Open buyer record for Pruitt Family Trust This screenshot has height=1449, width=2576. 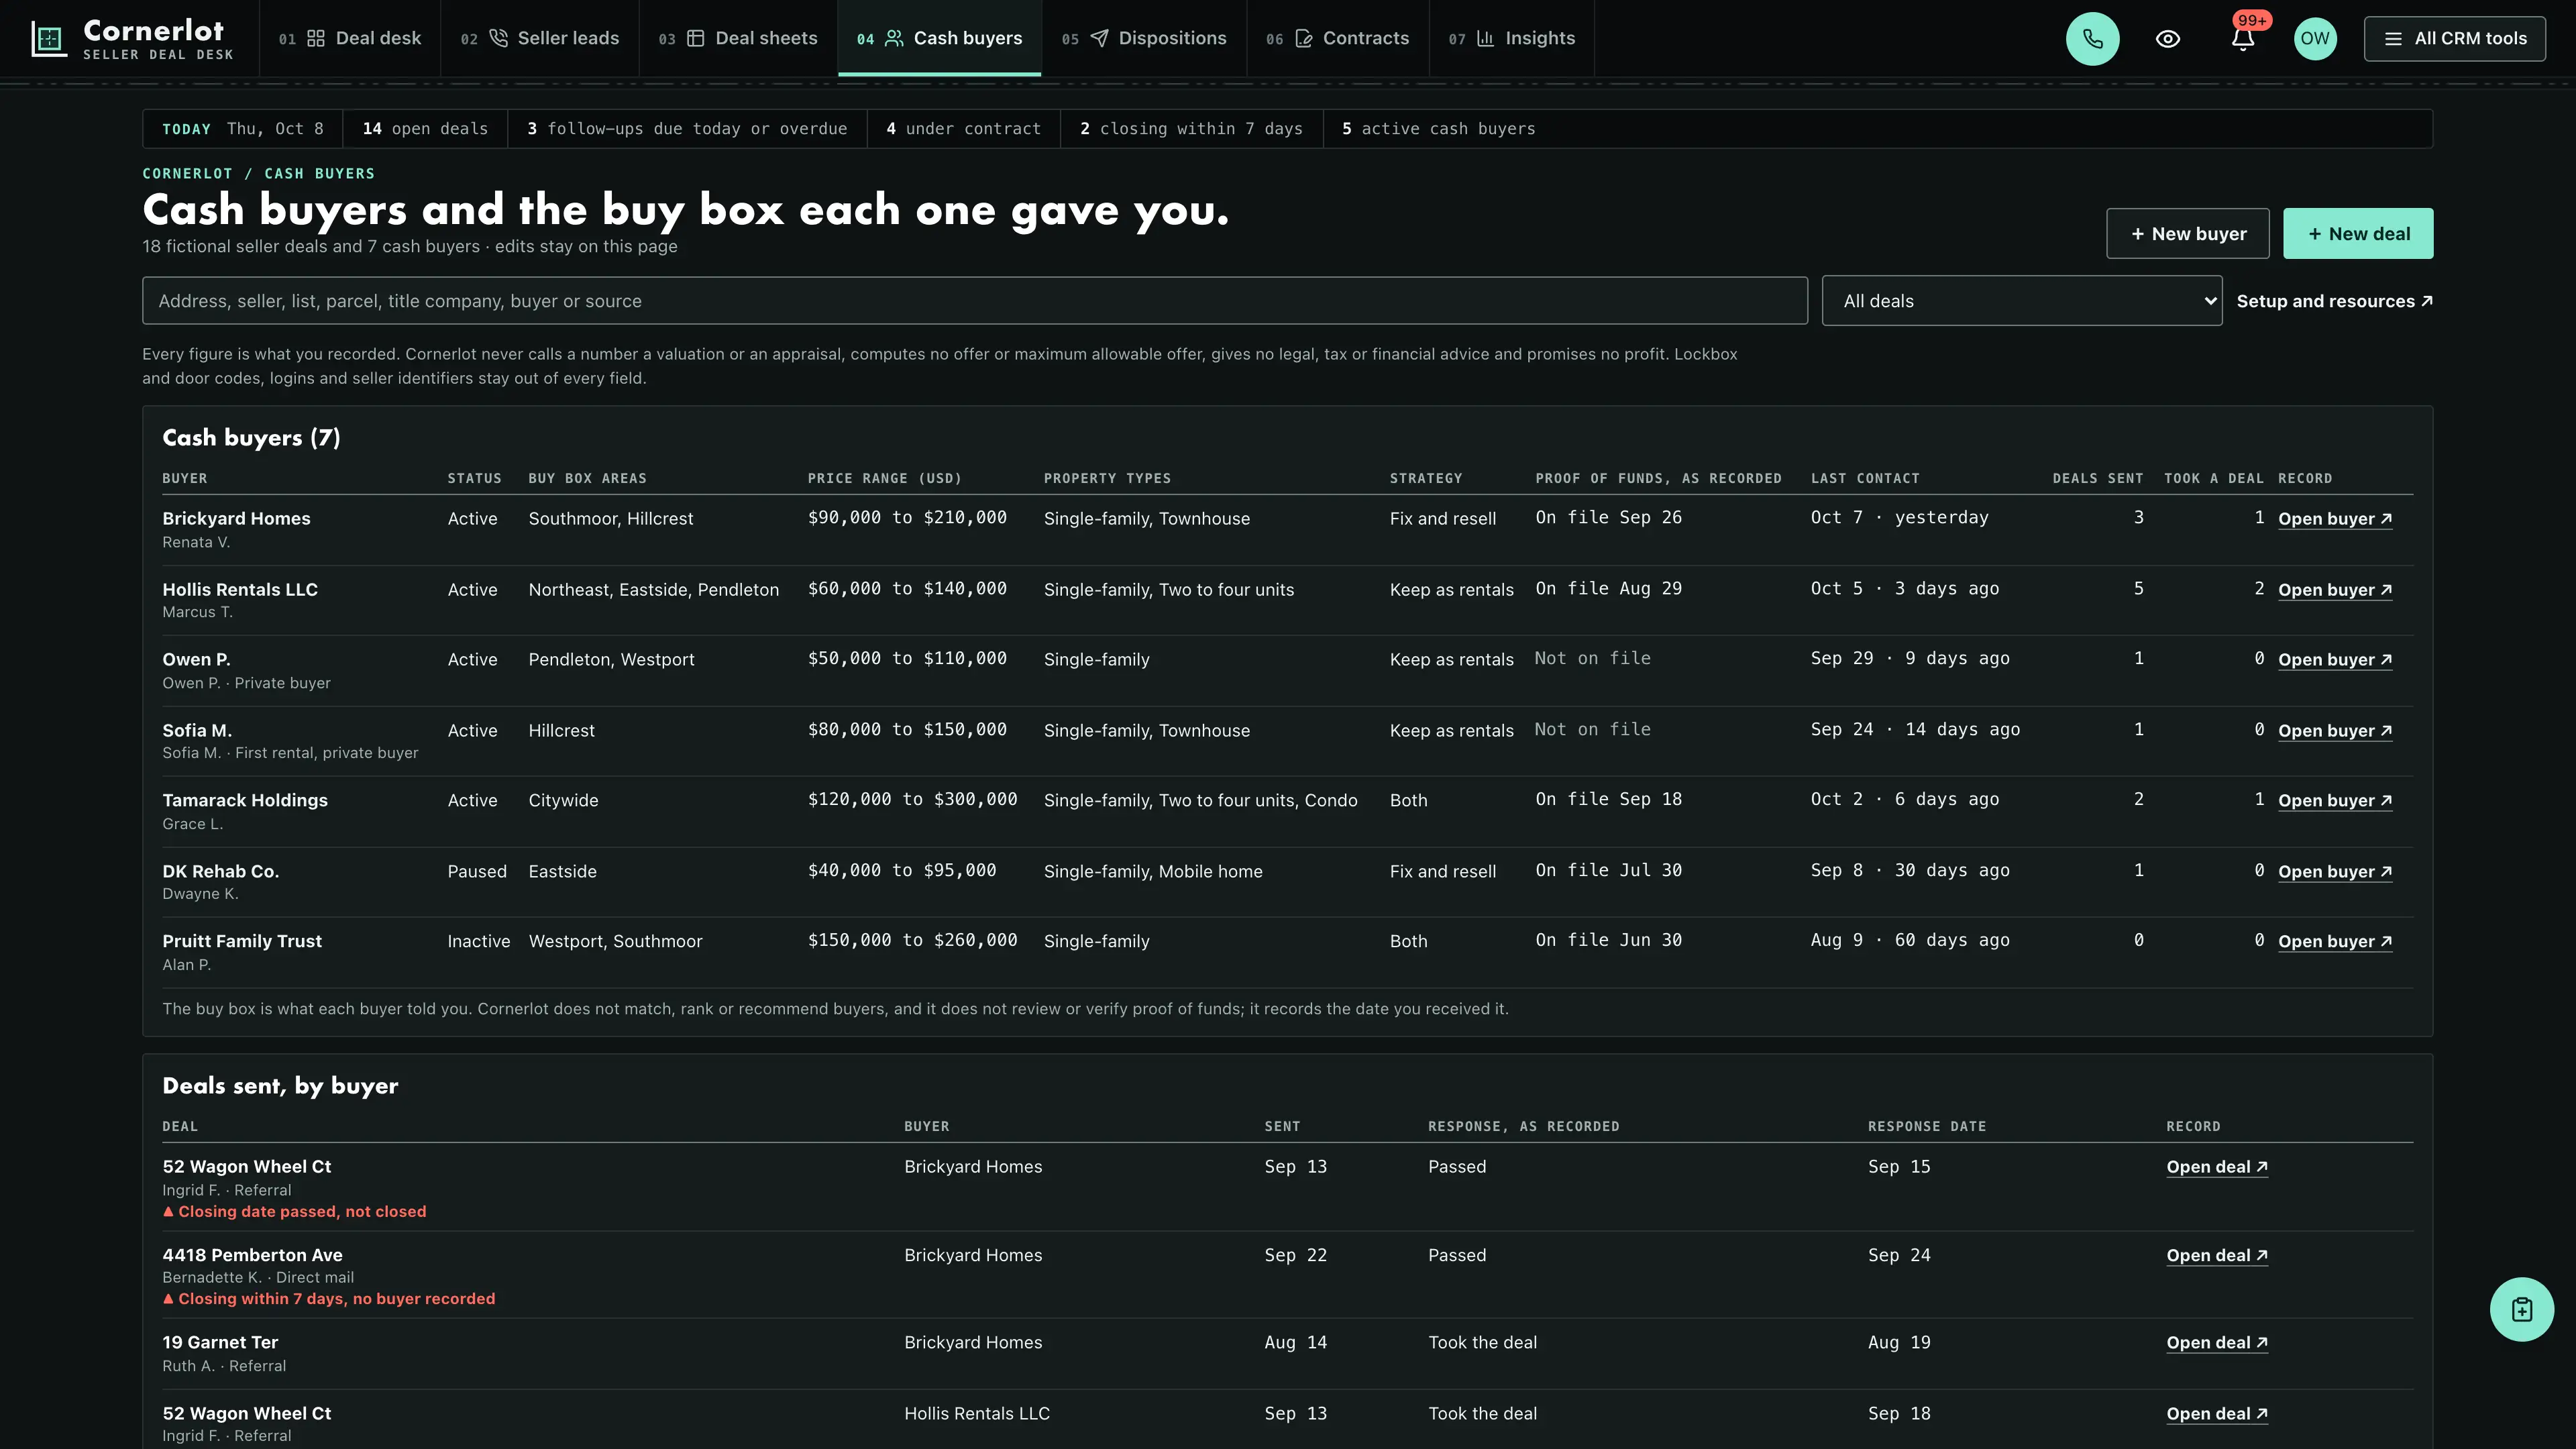pos(2335,941)
